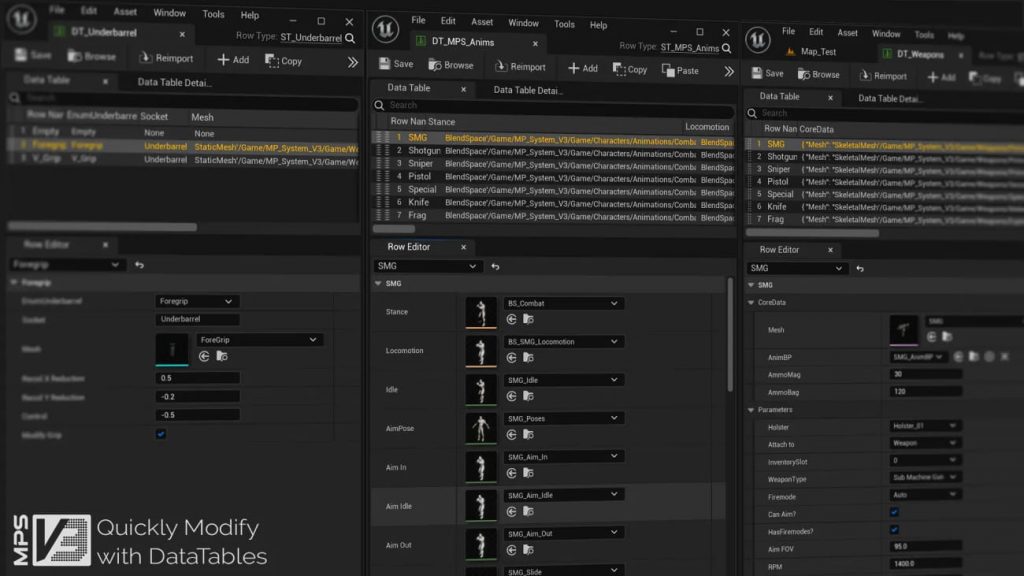Click Save in the DT_Underbarrel window
The height and width of the screenshot is (576, 1024).
[x=33, y=56]
